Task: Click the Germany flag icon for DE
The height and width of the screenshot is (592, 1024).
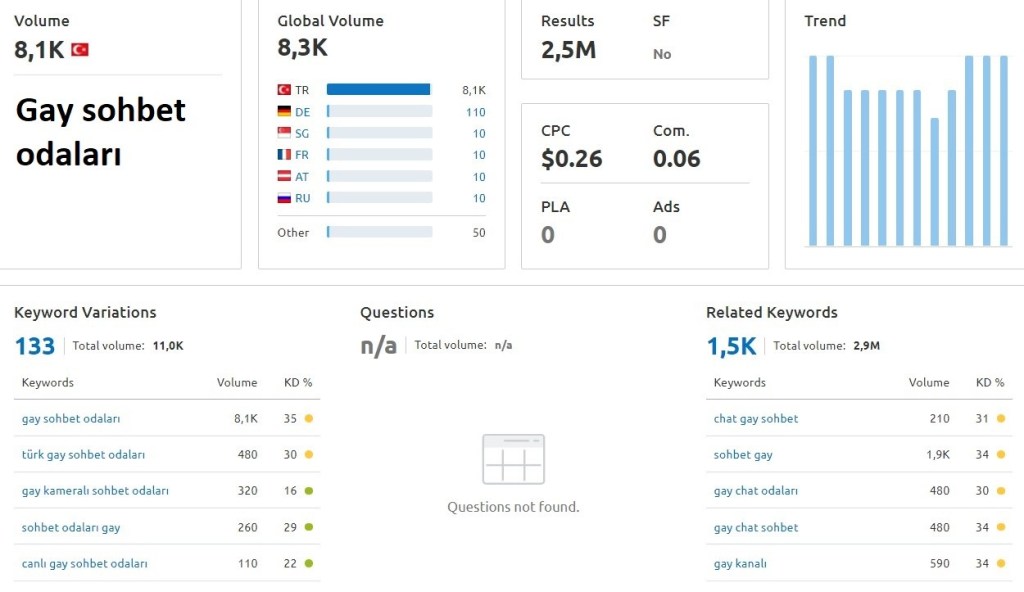Action: (284, 112)
